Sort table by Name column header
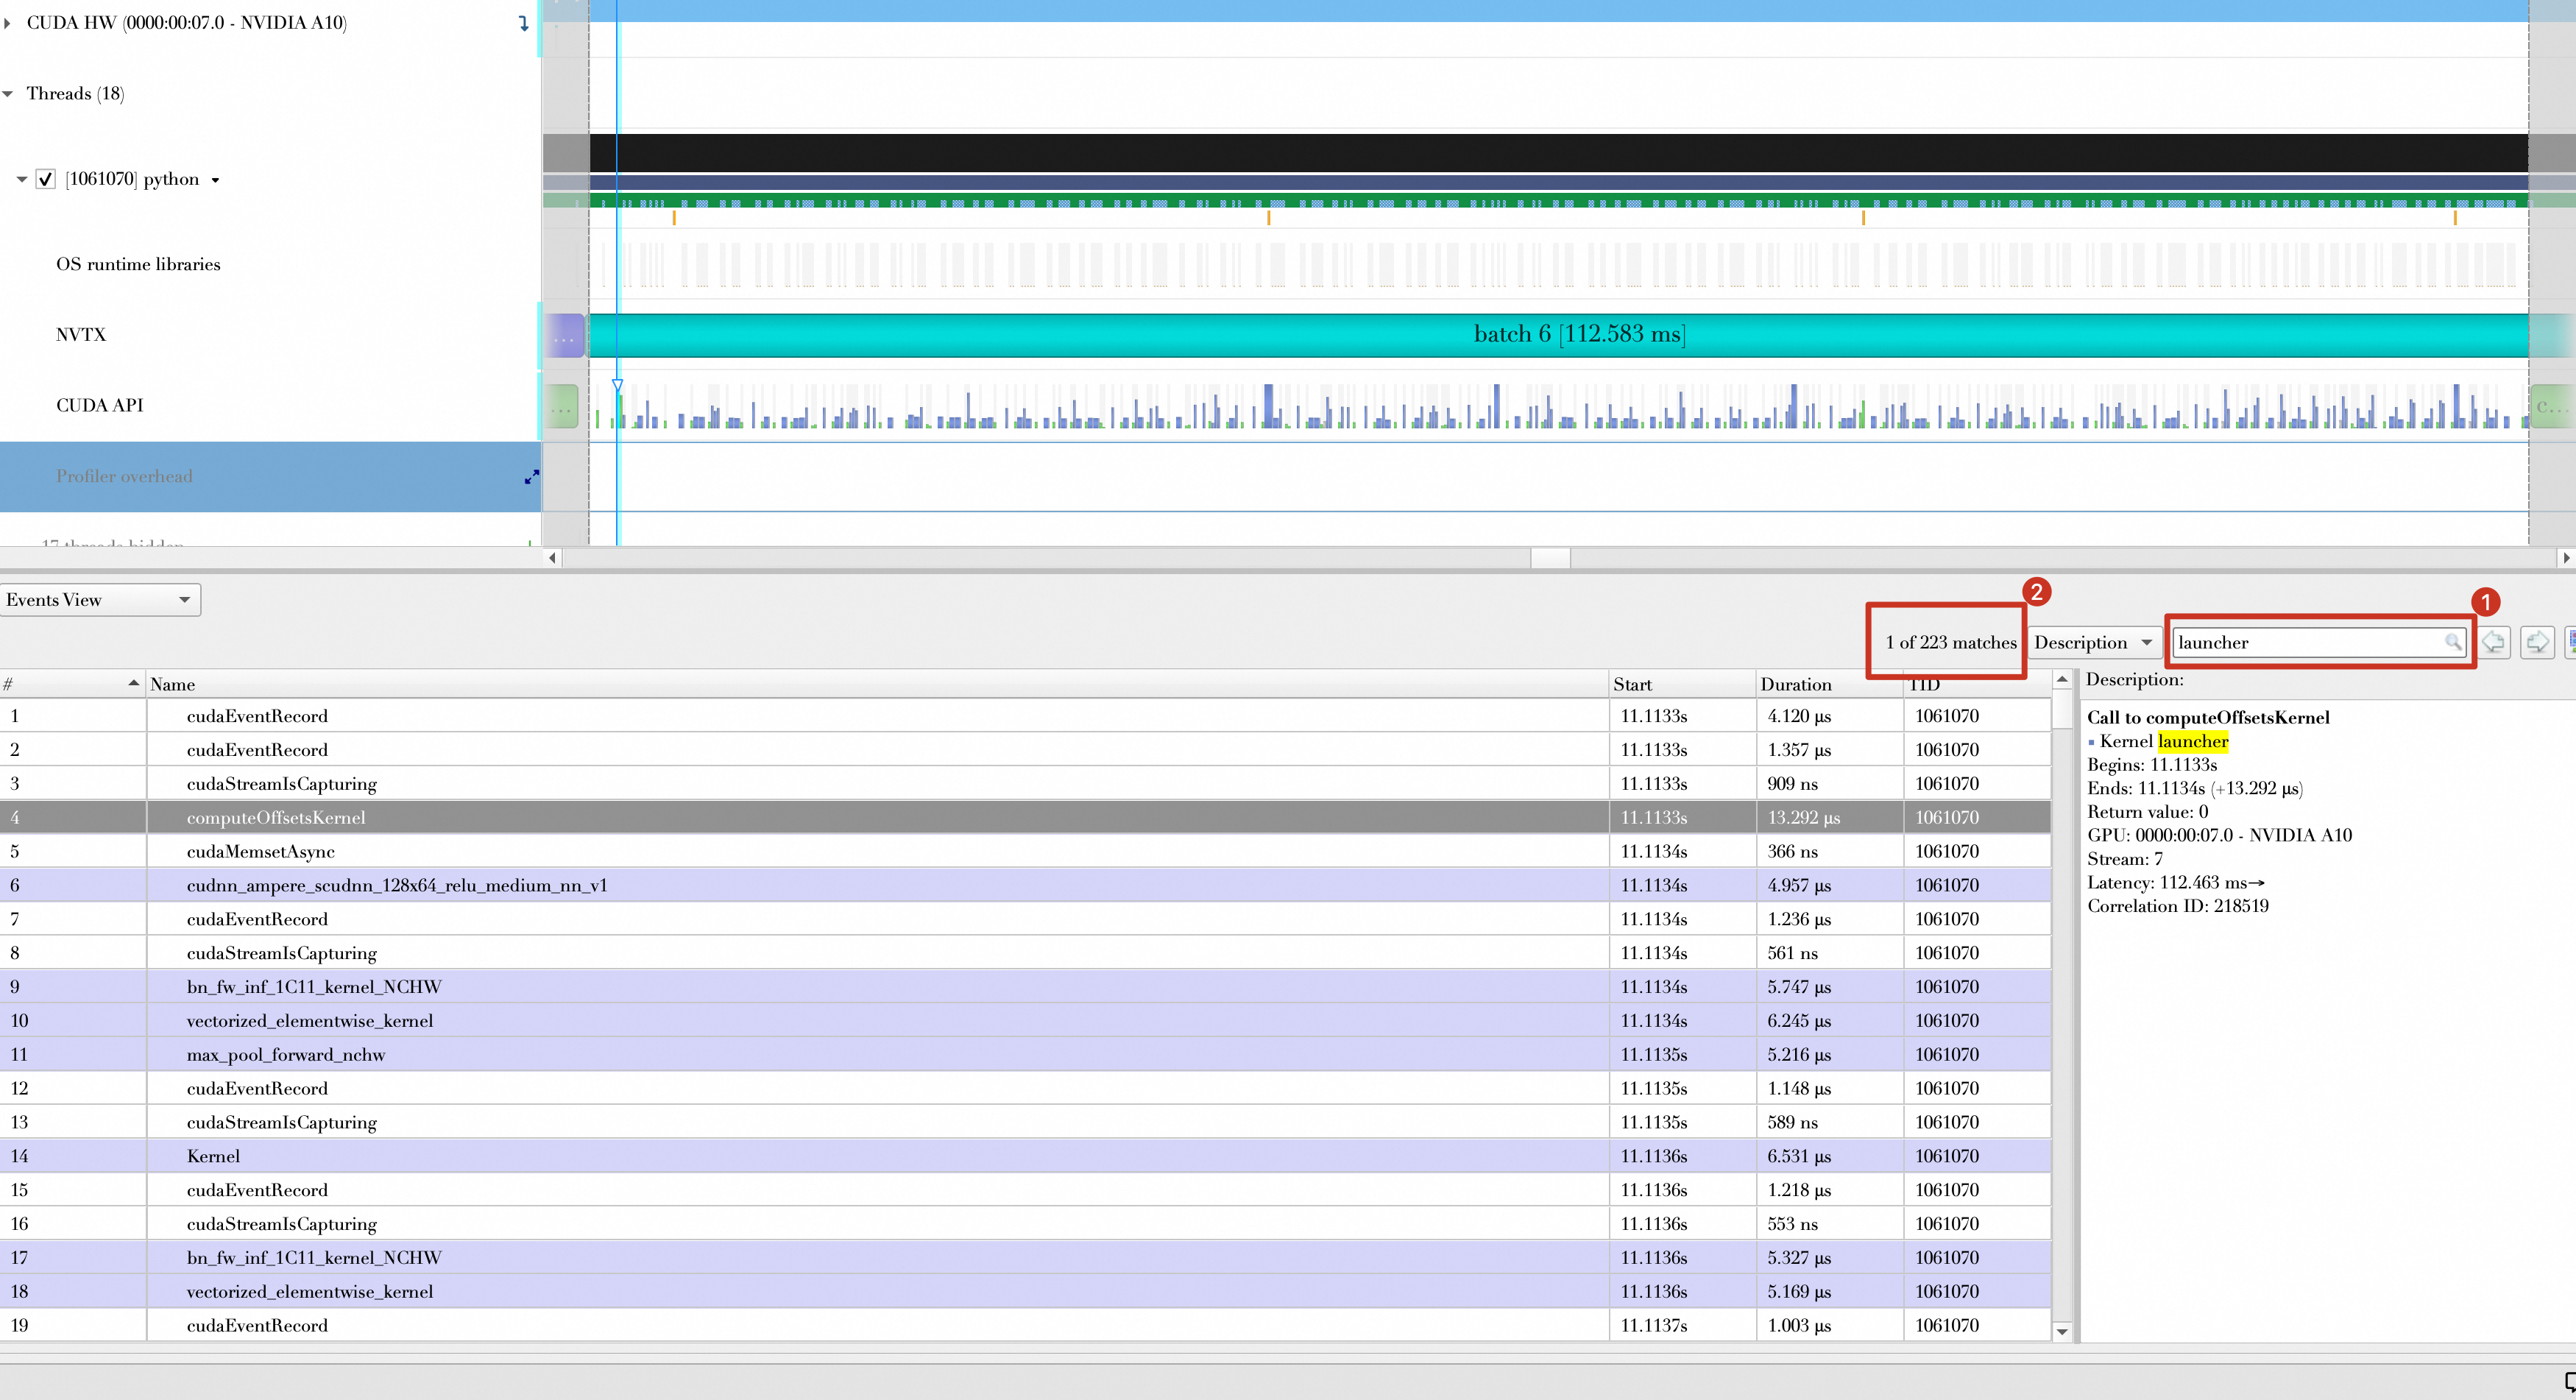 tap(172, 684)
